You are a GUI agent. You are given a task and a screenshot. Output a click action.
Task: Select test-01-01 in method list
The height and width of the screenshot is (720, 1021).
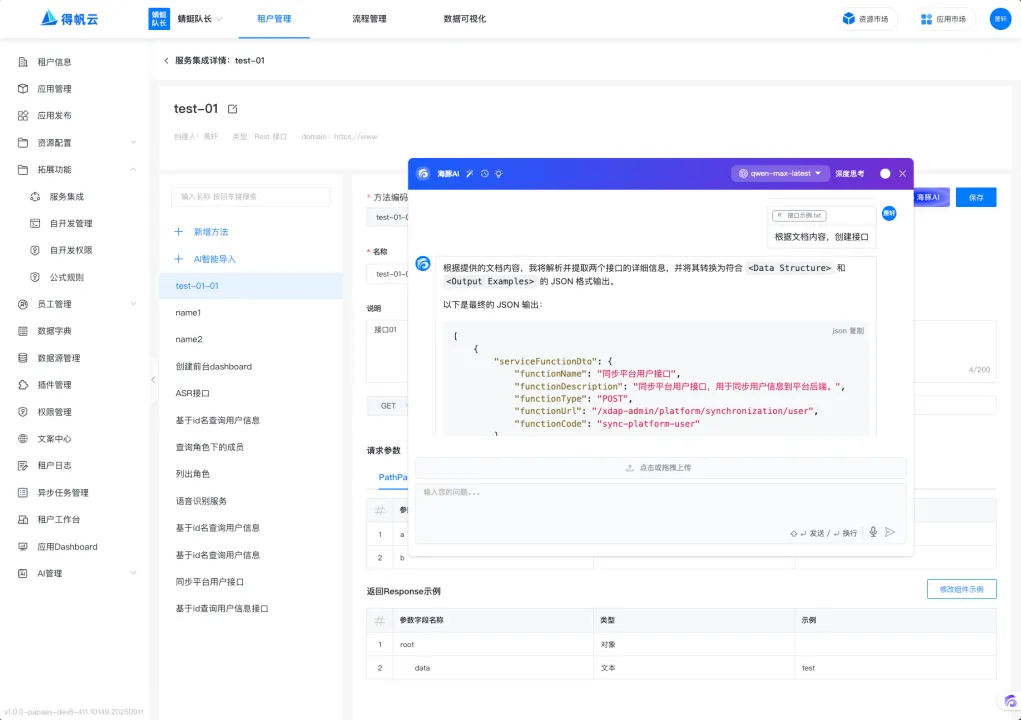tap(251, 286)
